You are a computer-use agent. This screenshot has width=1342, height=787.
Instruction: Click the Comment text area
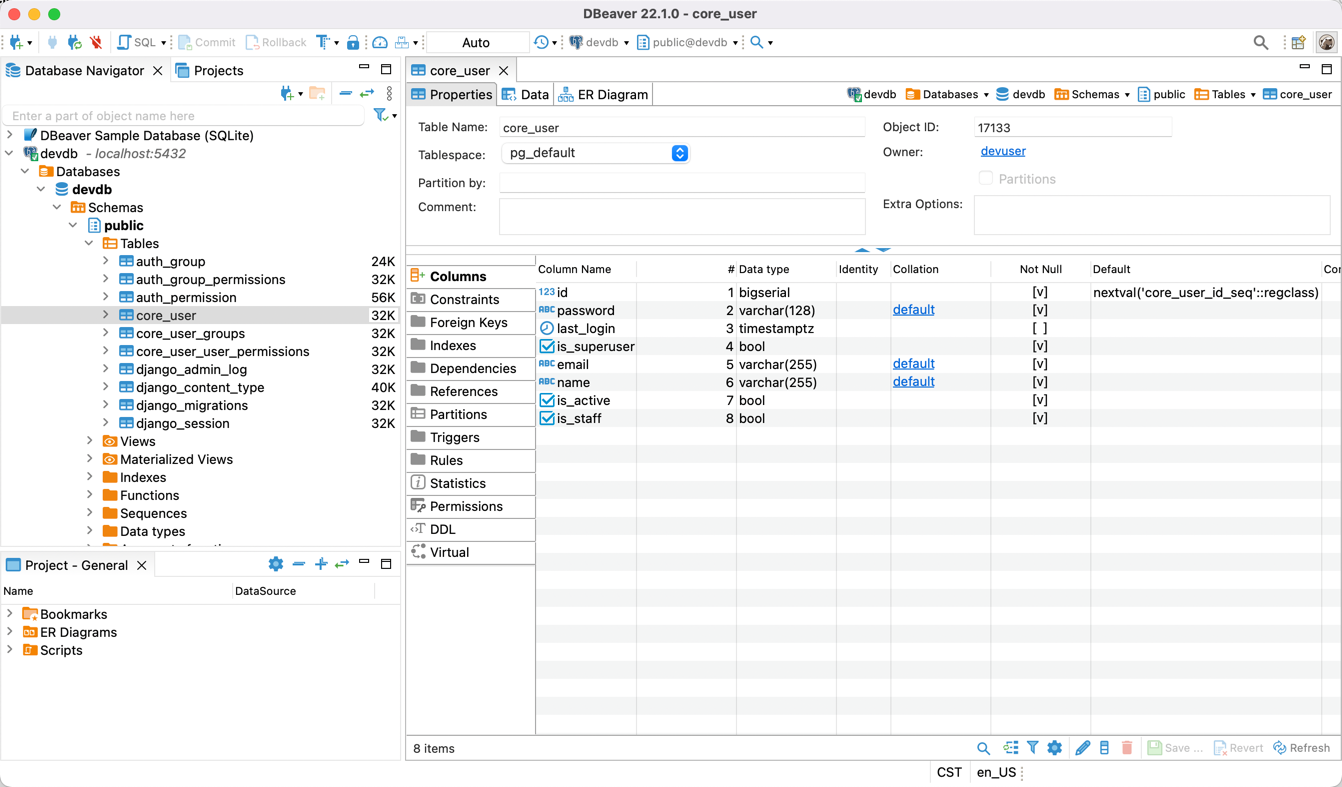tap(682, 216)
